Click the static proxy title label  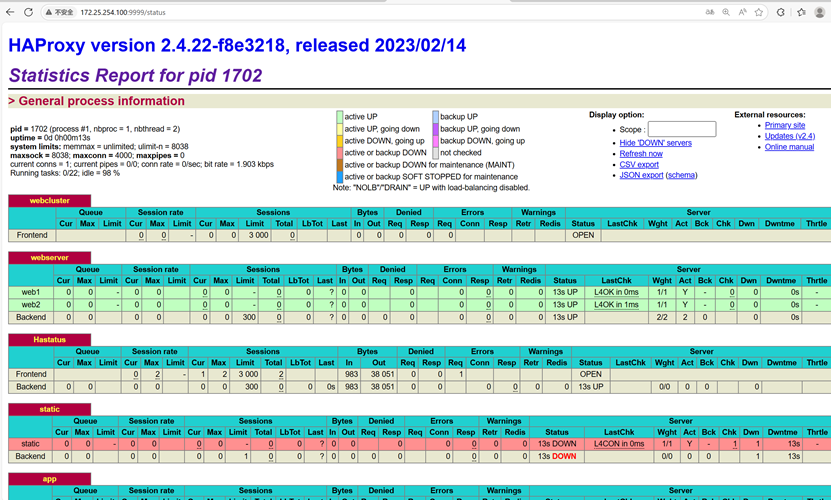point(49,409)
